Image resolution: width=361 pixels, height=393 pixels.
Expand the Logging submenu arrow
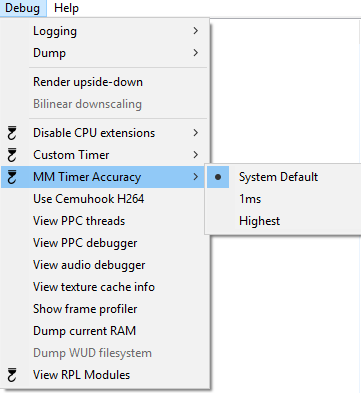click(x=196, y=31)
